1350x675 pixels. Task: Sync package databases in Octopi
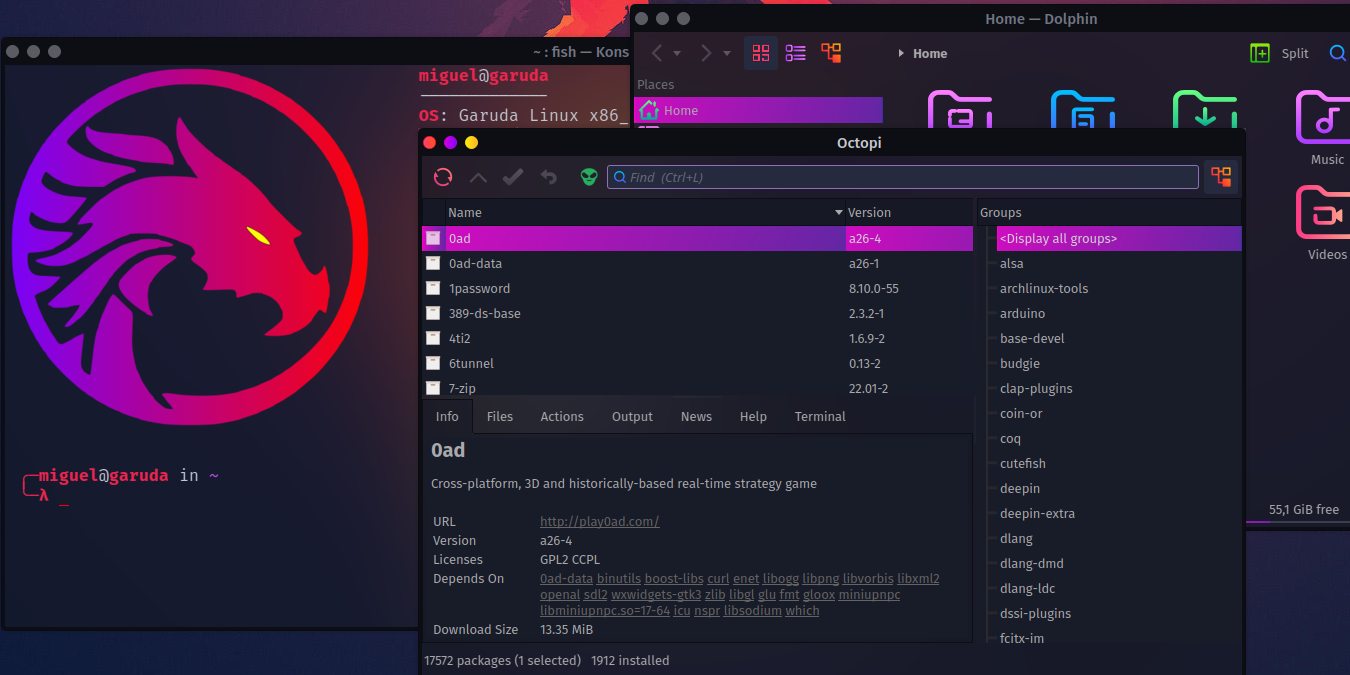pos(442,176)
